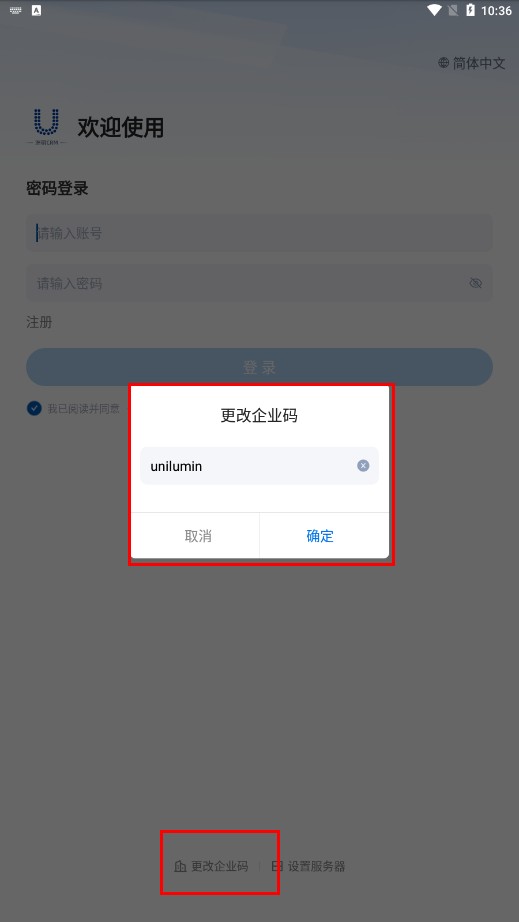Image resolution: width=519 pixels, height=922 pixels.
Task: Toggle password visibility eye icon
Action: point(476,283)
